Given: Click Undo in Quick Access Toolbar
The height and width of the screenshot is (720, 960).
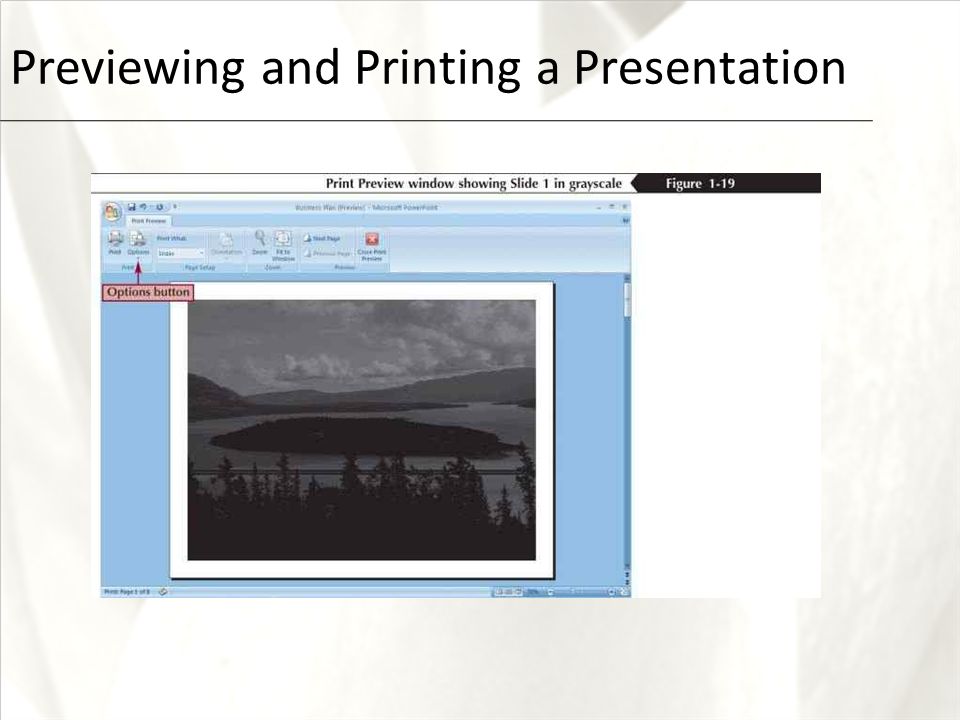Looking at the screenshot, I should coord(143,207).
